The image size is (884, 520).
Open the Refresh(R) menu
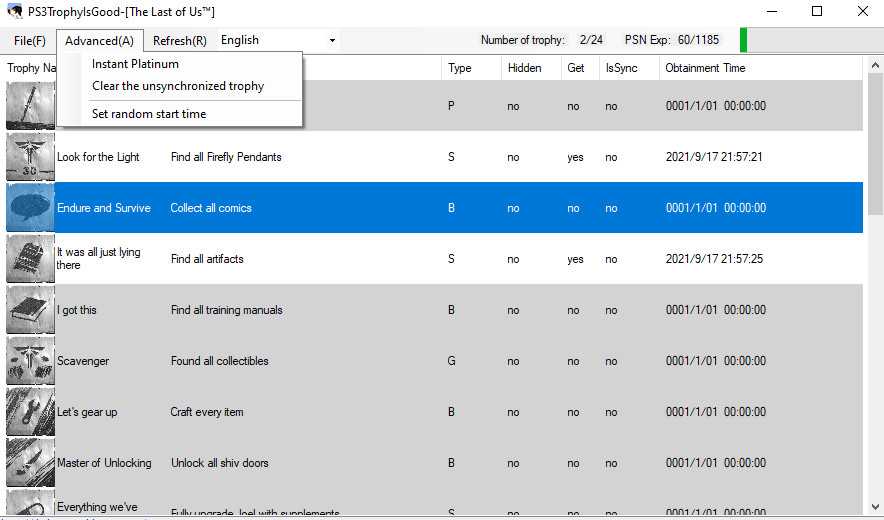pos(180,41)
